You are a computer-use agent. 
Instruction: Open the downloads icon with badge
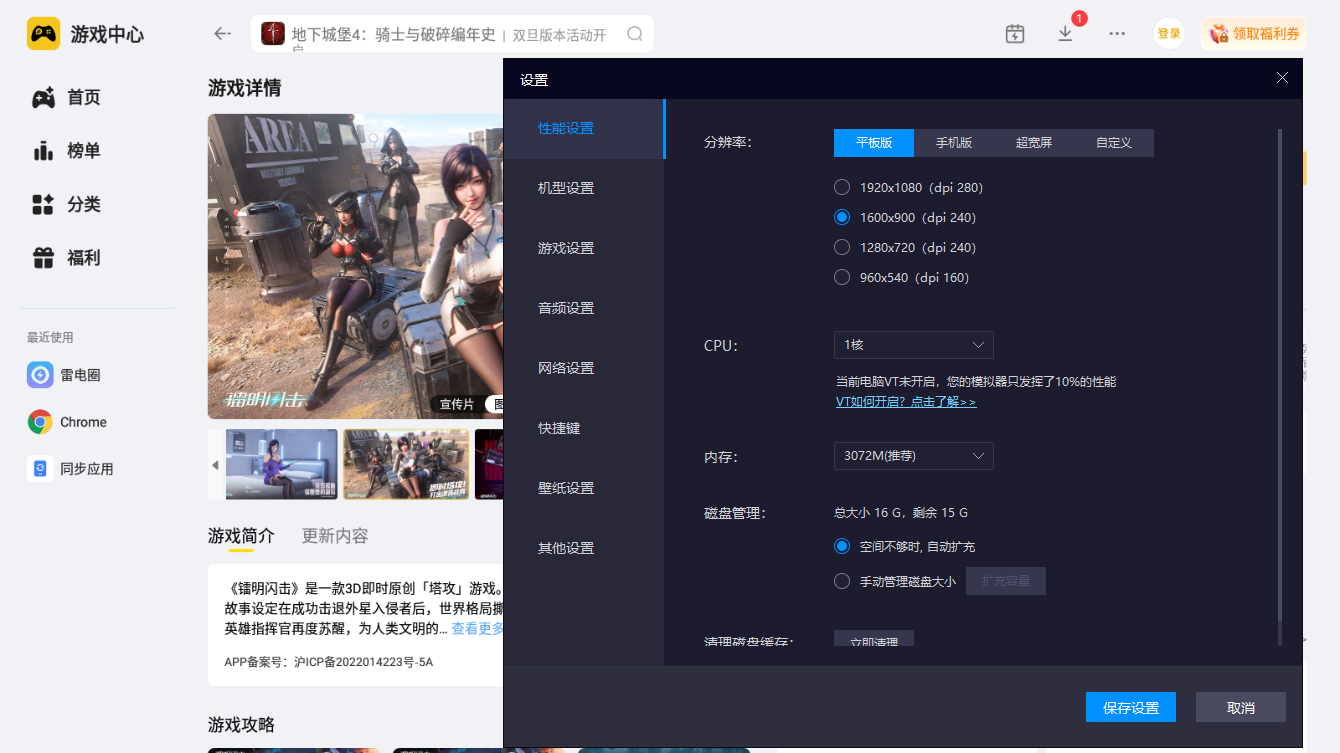[x=1065, y=34]
